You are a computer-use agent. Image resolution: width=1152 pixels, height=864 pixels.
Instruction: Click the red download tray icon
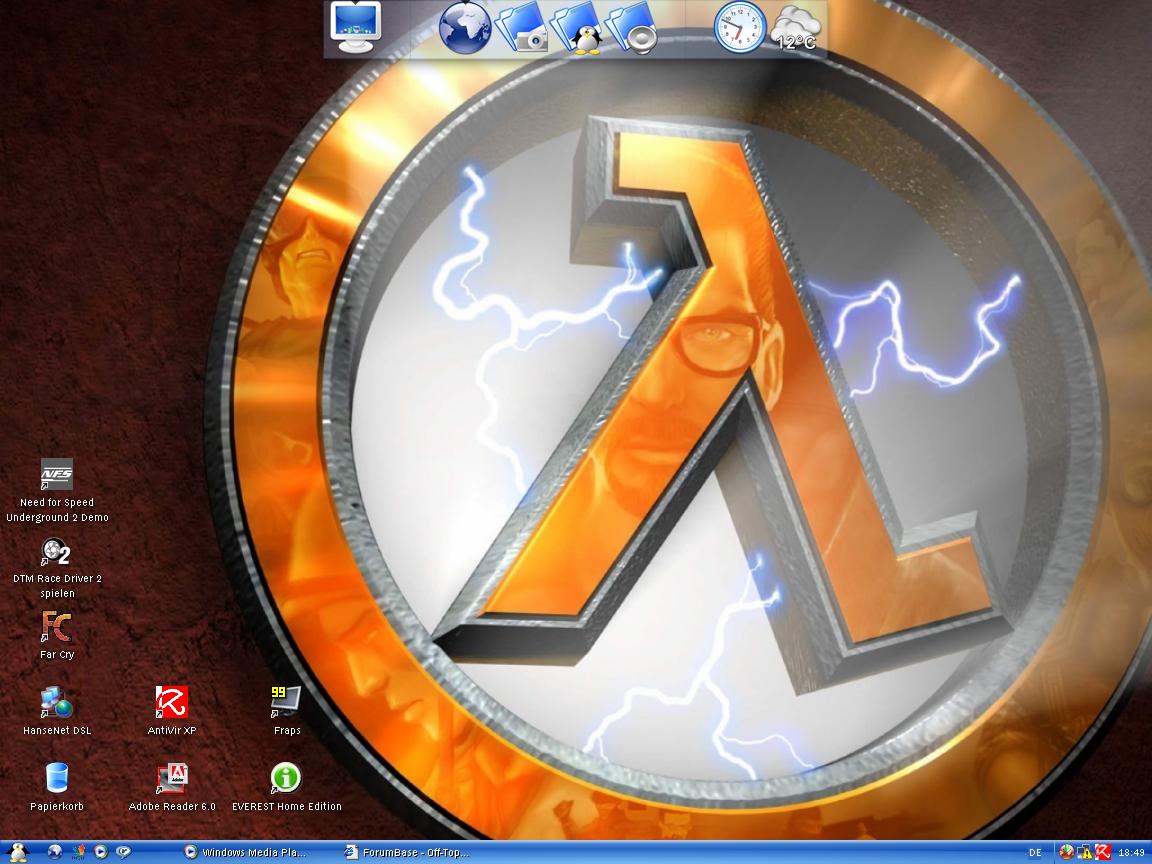[x=1067, y=852]
